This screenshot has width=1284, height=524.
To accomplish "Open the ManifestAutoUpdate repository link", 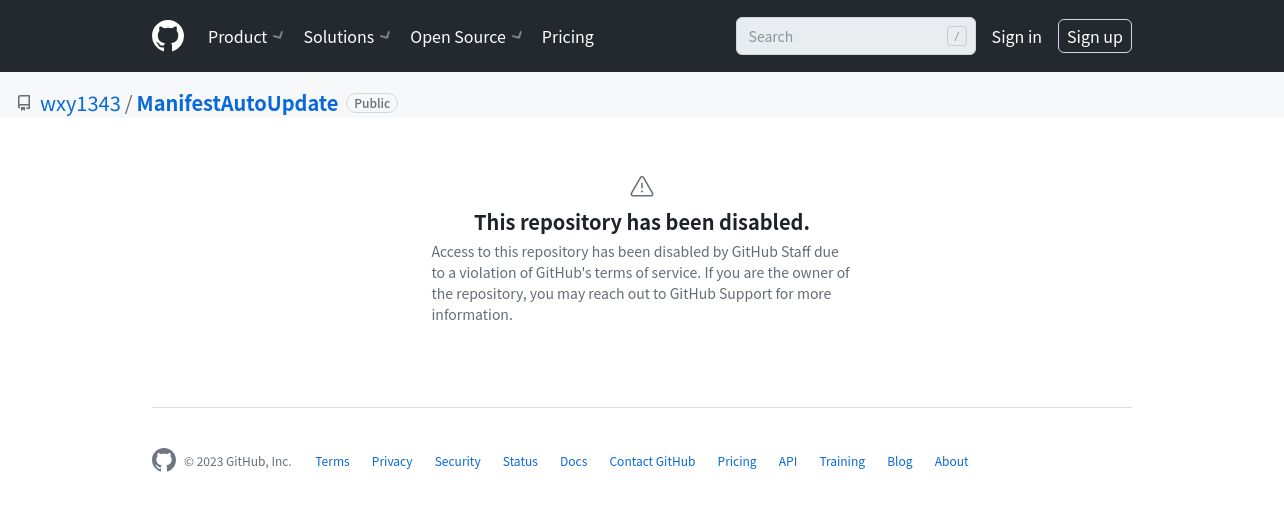I will (x=237, y=103).
